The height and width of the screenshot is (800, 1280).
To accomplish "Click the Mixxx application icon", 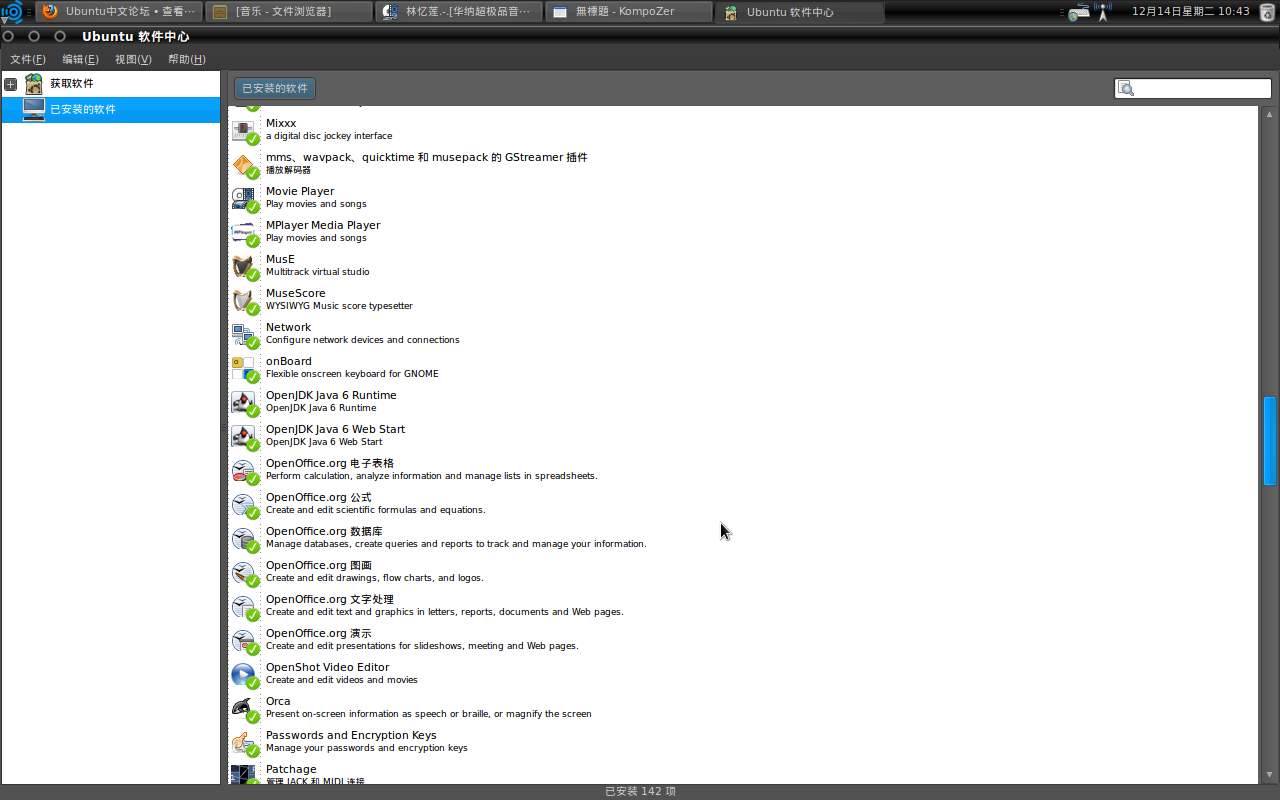I will click(x=244, y=130).
